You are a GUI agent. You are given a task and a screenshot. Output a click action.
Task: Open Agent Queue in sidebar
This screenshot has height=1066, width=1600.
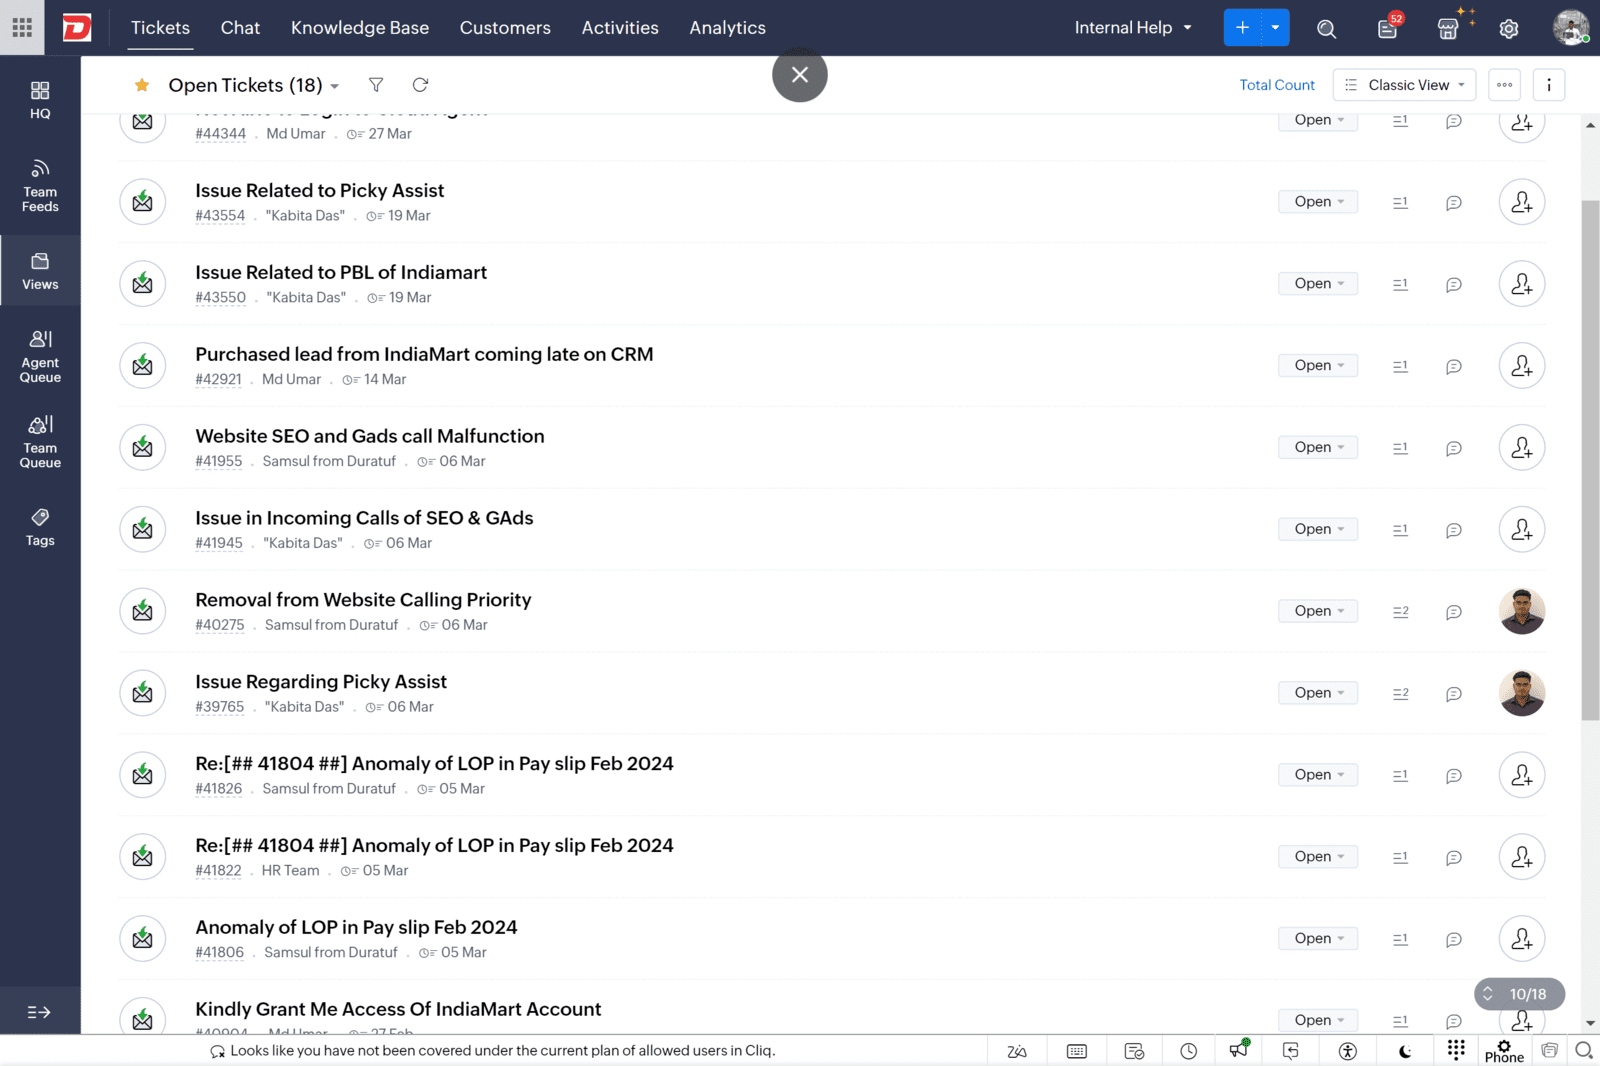pos(40,357)
